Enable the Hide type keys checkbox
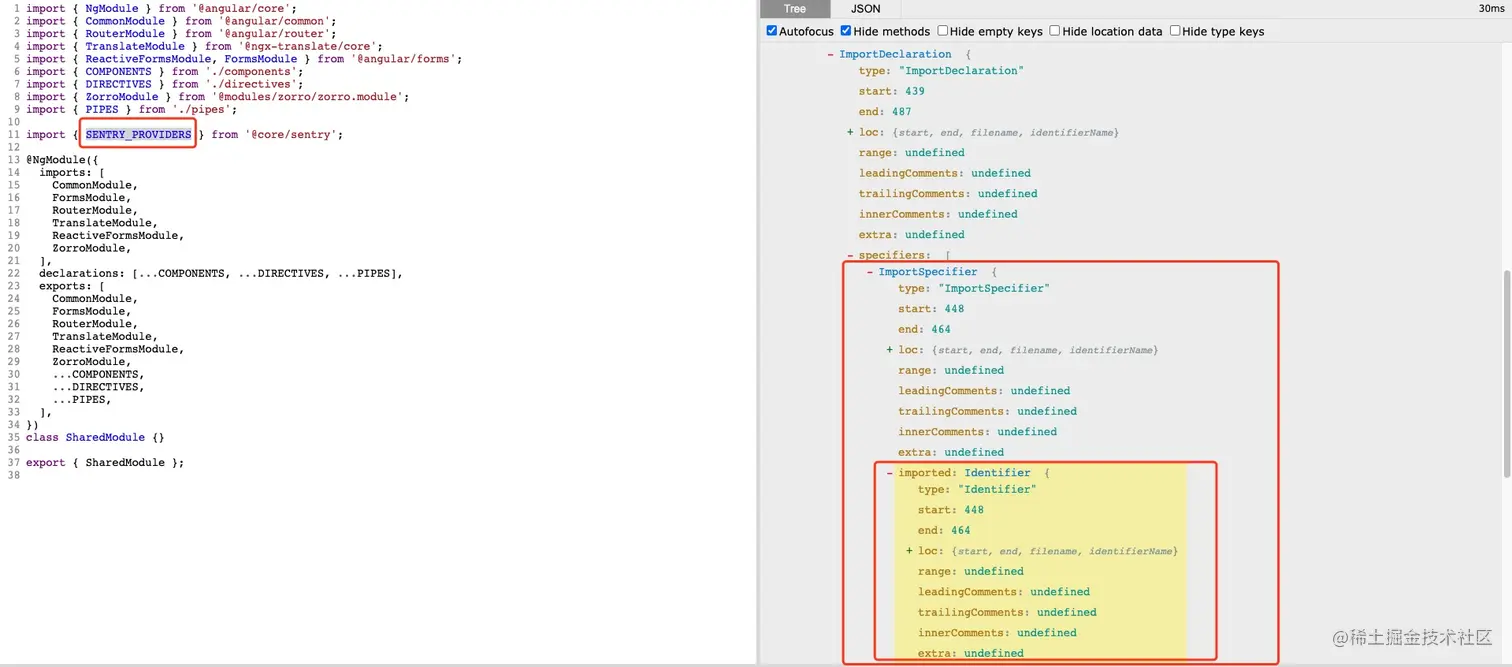This screenshot has height=667, width=1512. point(1174,31)
